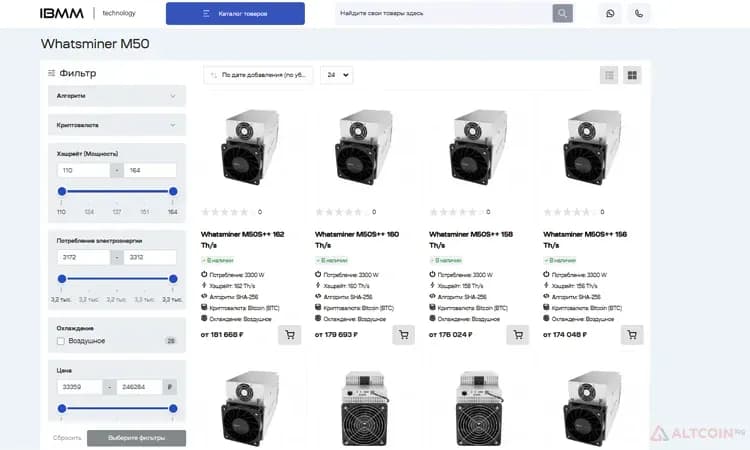This screenshot has width=750, height=450.
Task: Open Whatsminer M50S++ 160 Th/s product image
Action: (364, 147)
